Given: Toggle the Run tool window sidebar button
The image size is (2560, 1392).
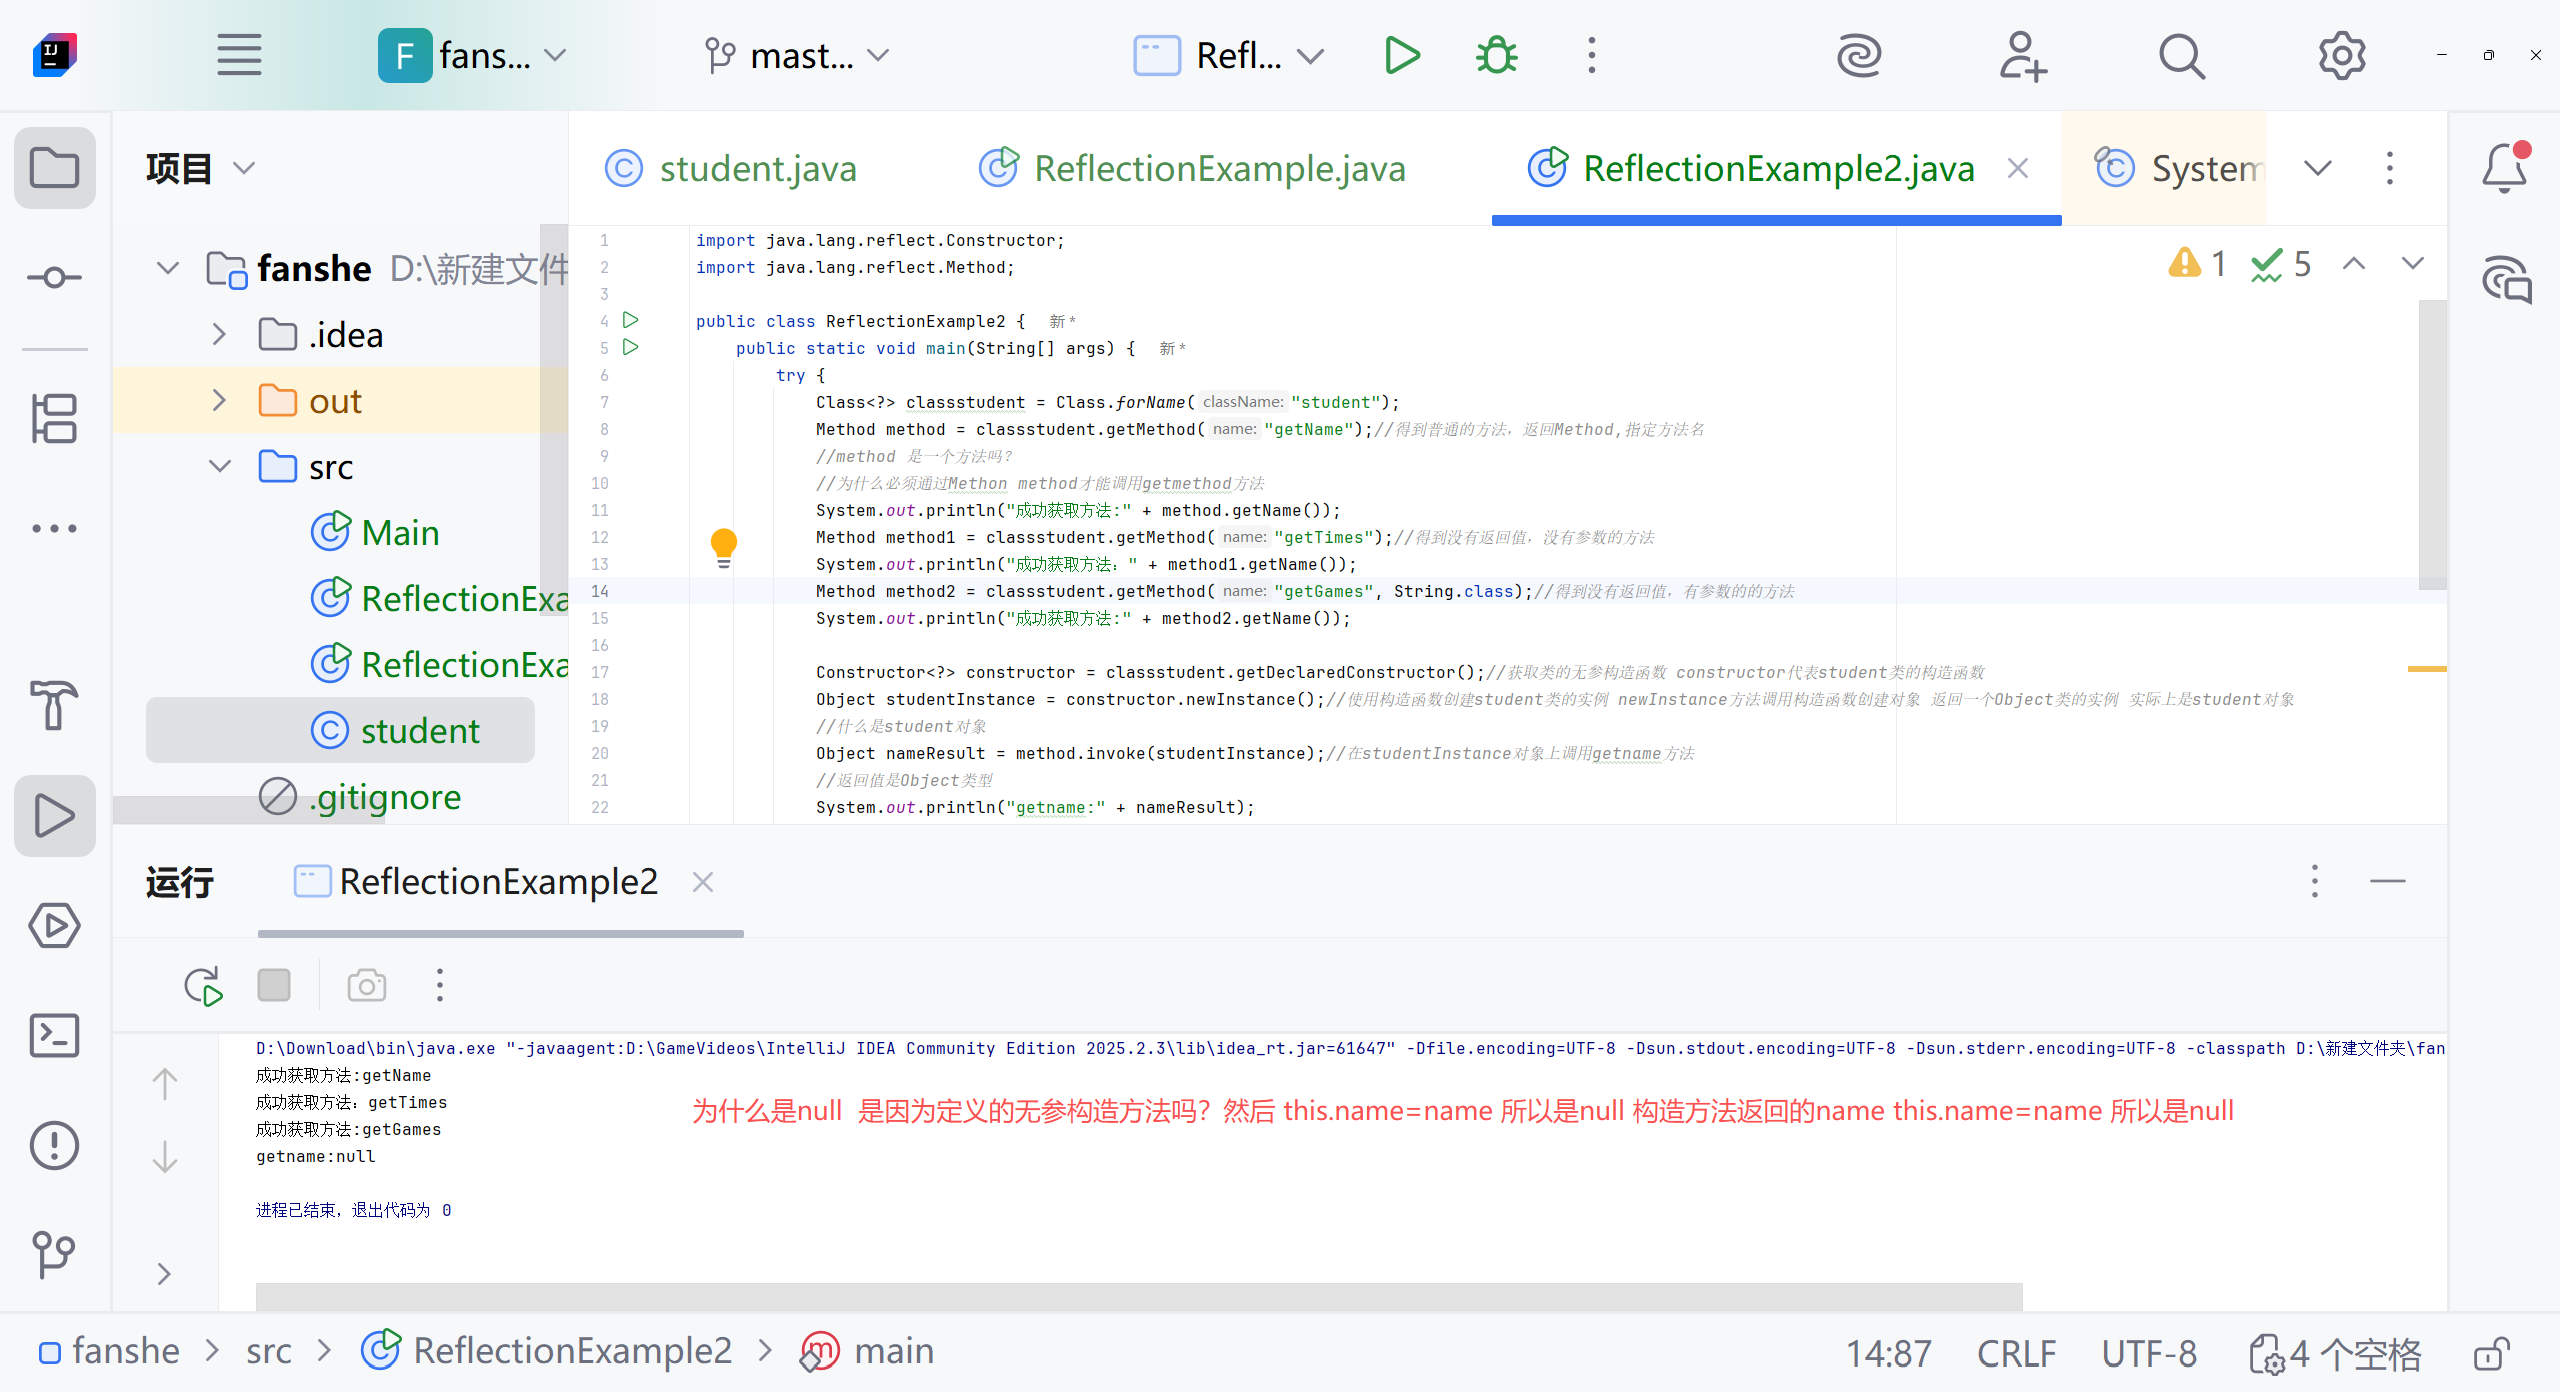Looking at the screenshot, I should click(x=54, y=815).
